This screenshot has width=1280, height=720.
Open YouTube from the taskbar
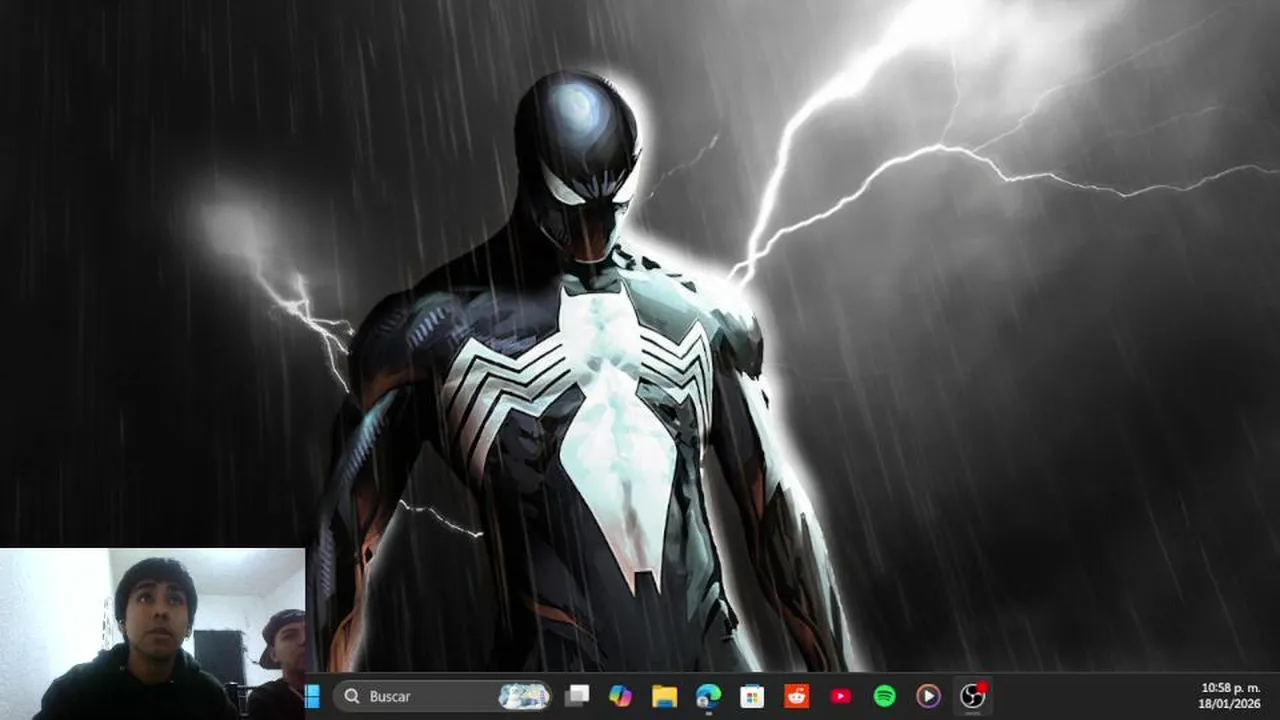click(x=841, y=696)
